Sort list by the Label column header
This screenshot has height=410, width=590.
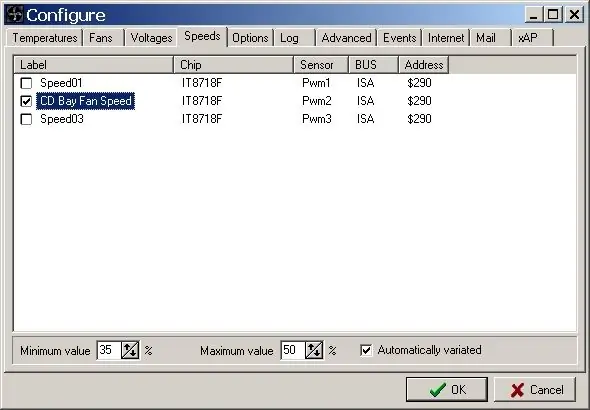(94, 65)
